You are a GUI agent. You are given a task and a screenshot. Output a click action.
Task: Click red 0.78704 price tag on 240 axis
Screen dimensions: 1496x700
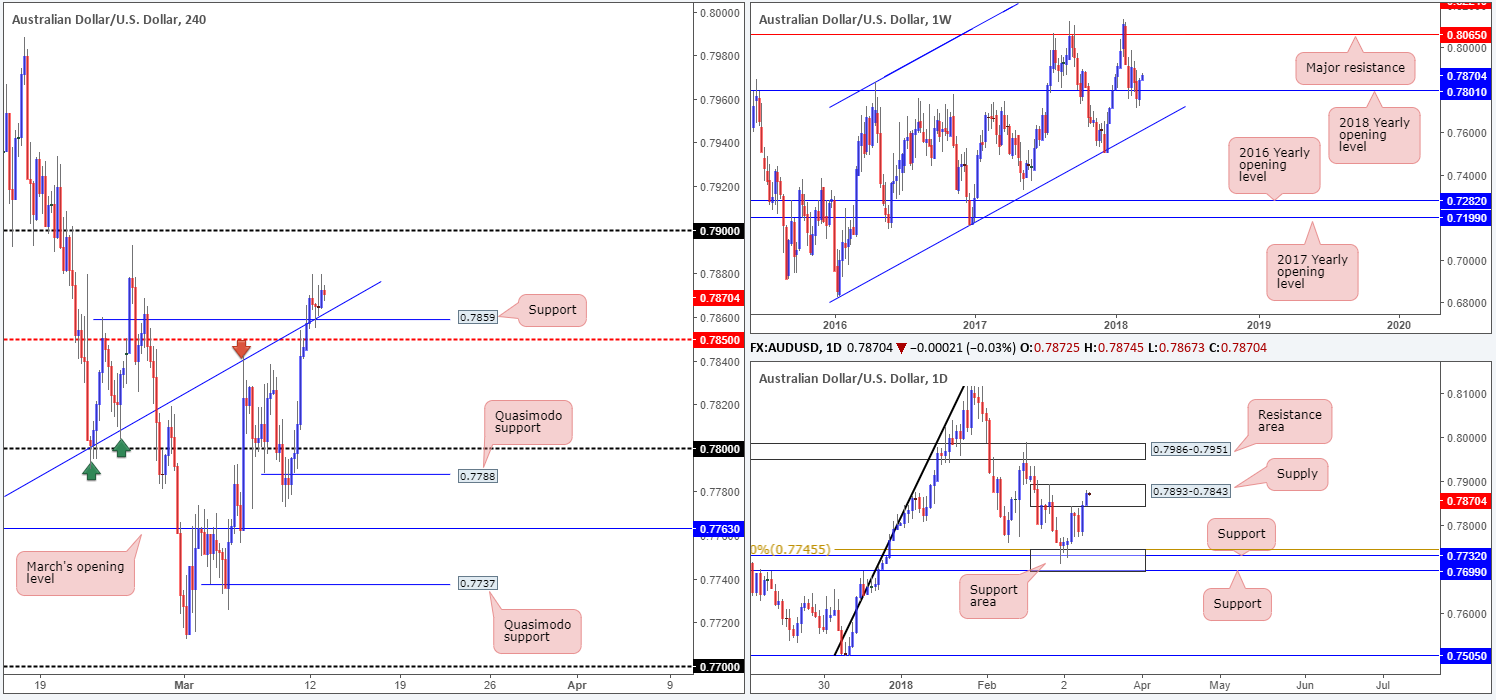point(719,297)
